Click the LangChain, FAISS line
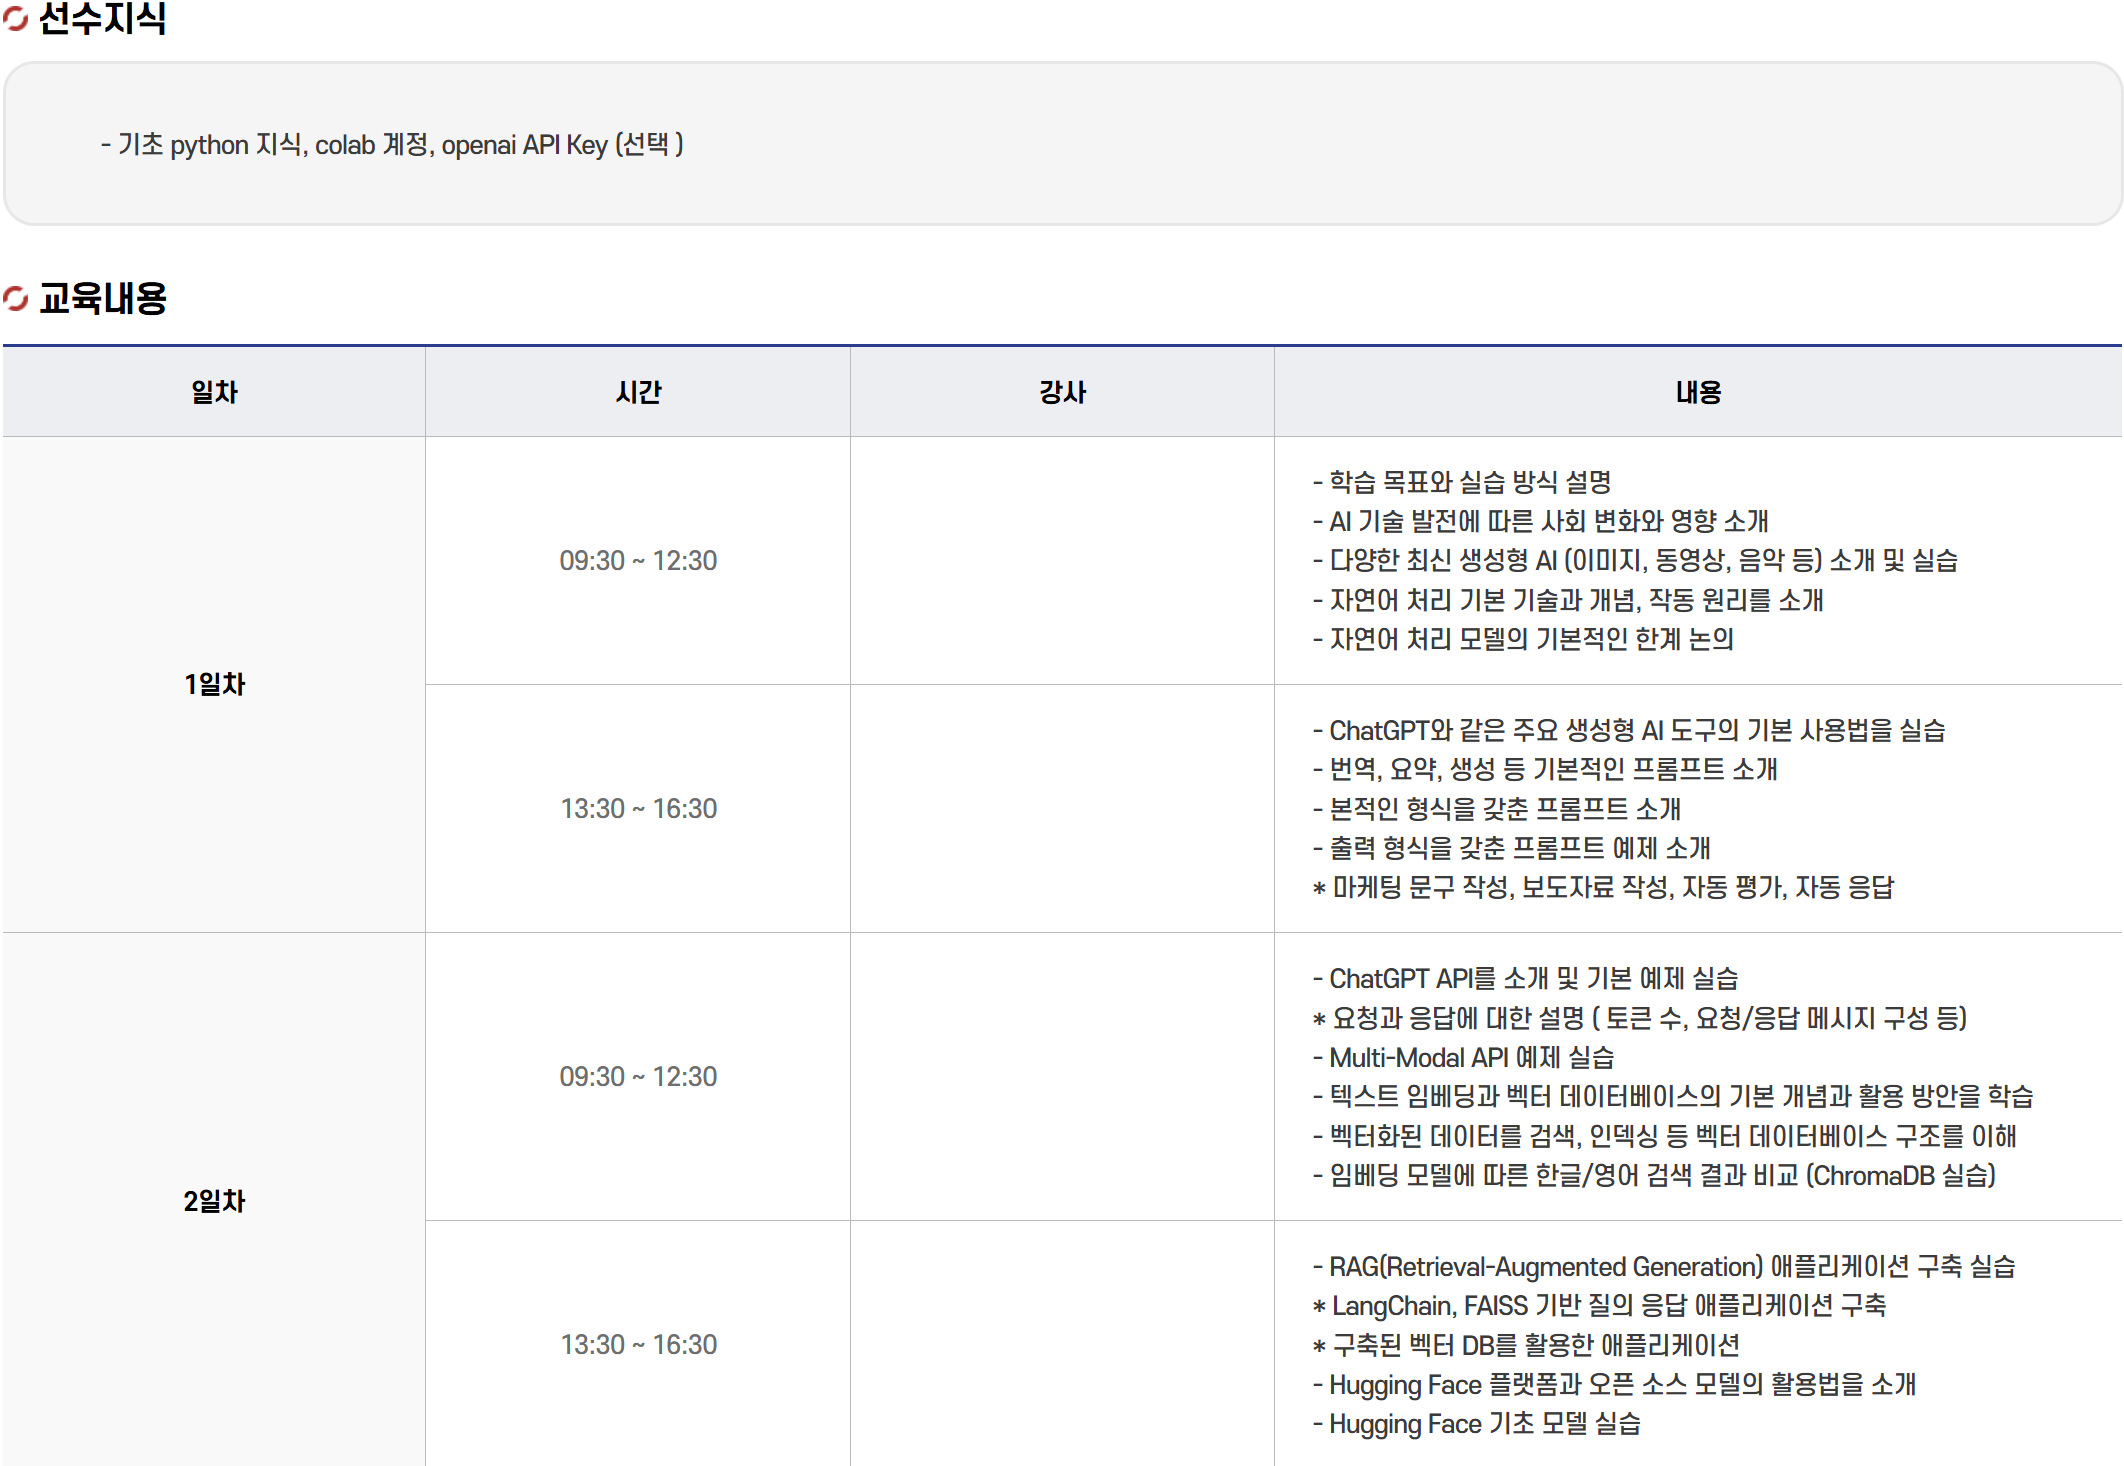 pyautogui.click(x=1600, y=1305)
